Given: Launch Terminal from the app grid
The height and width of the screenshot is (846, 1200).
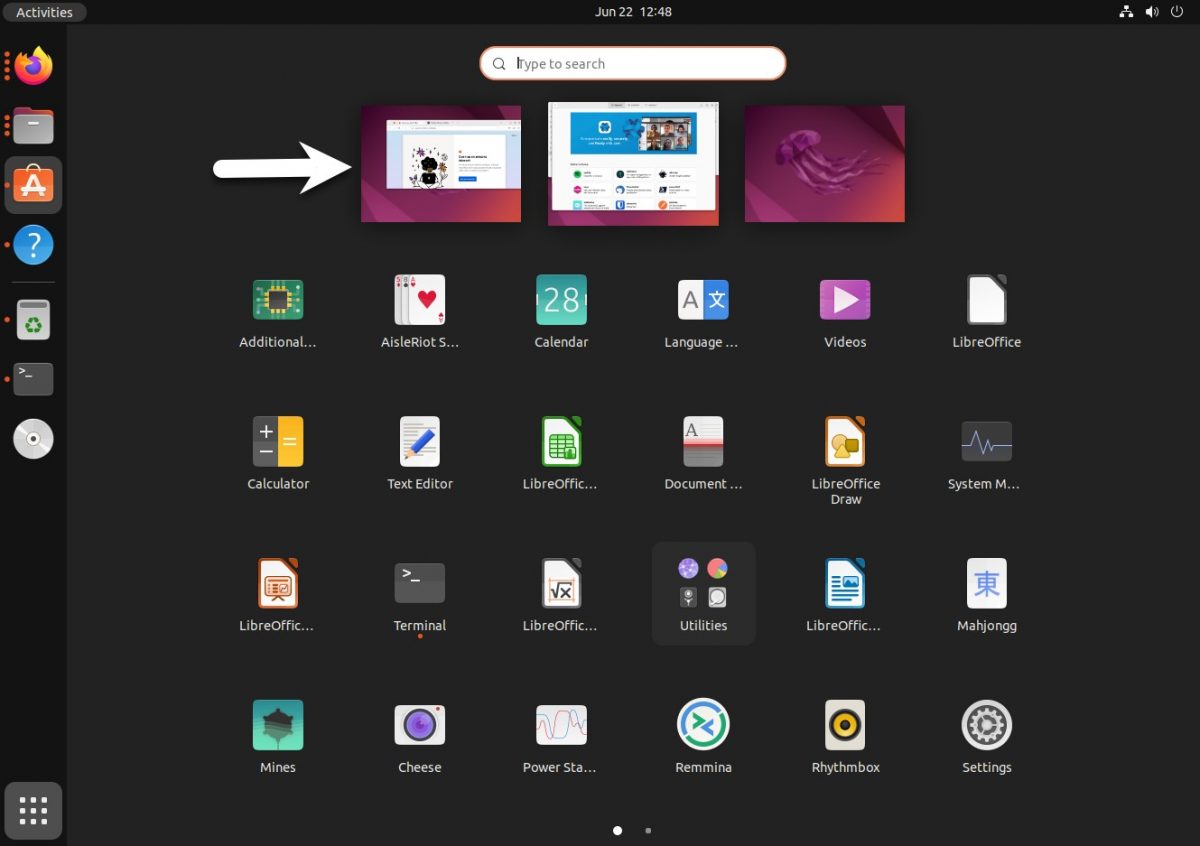Looking at the screenshot, I should pos(420,596).
